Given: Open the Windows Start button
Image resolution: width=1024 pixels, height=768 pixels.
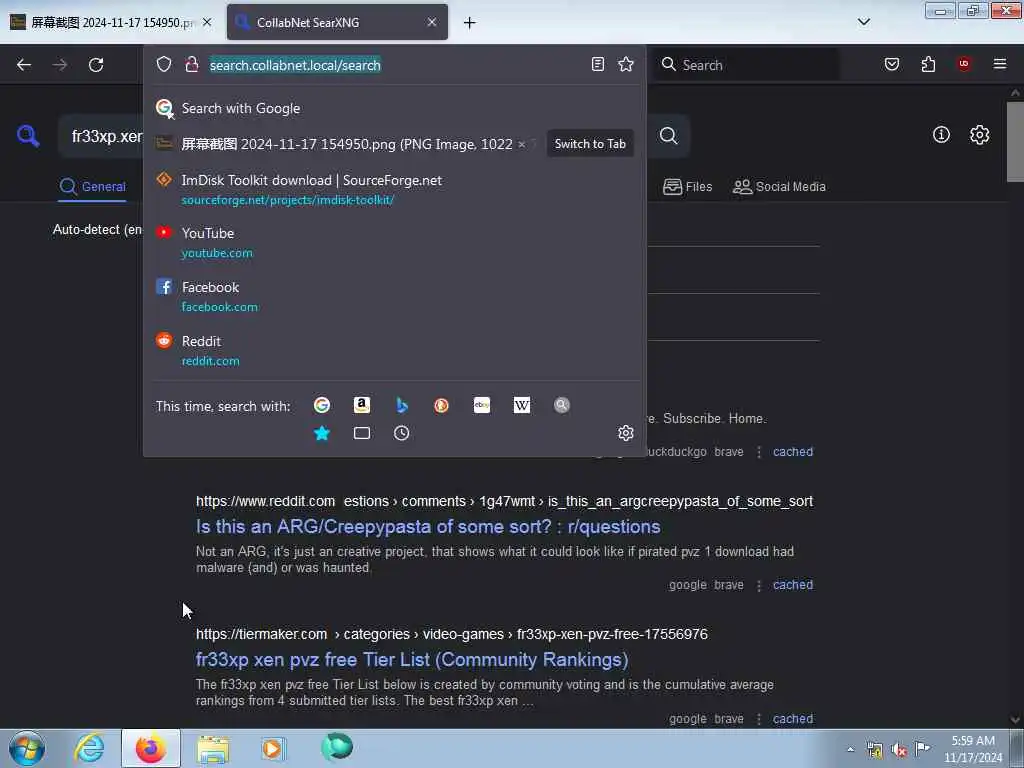Looking at the screenshot, I should click(27, 748).
